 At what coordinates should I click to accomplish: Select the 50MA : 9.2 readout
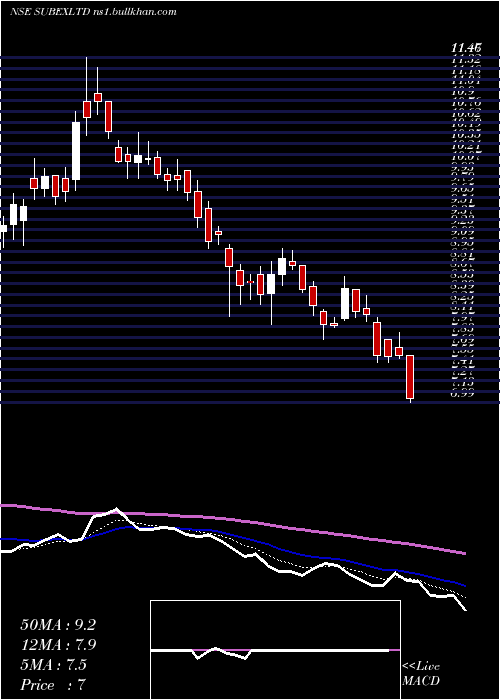[x=58, y=625]
